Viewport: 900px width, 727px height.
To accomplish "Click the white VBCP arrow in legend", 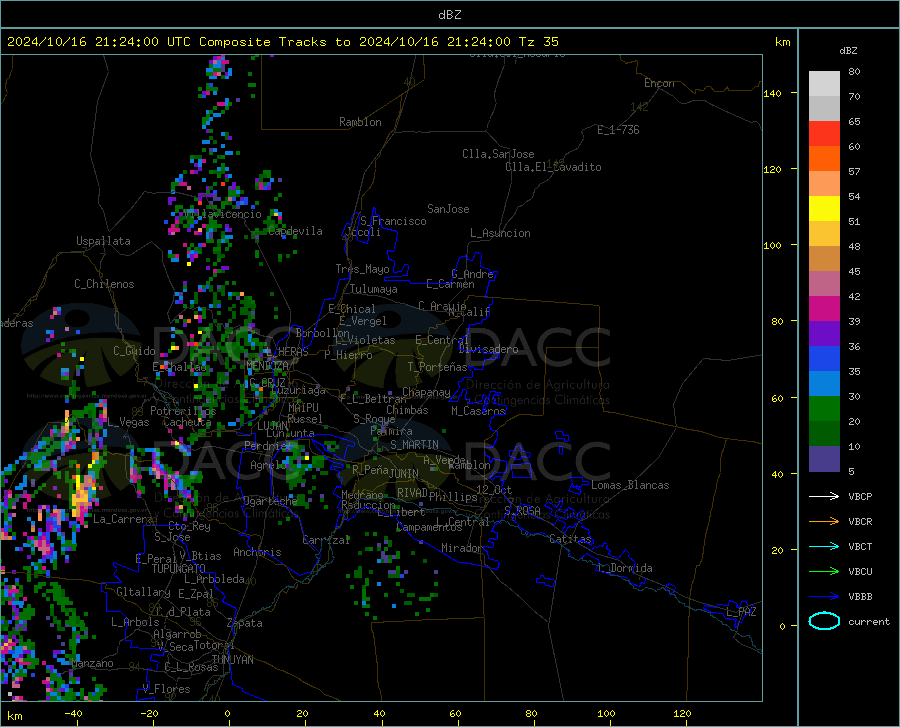I will pyautogui.click(x=824, y=496).
